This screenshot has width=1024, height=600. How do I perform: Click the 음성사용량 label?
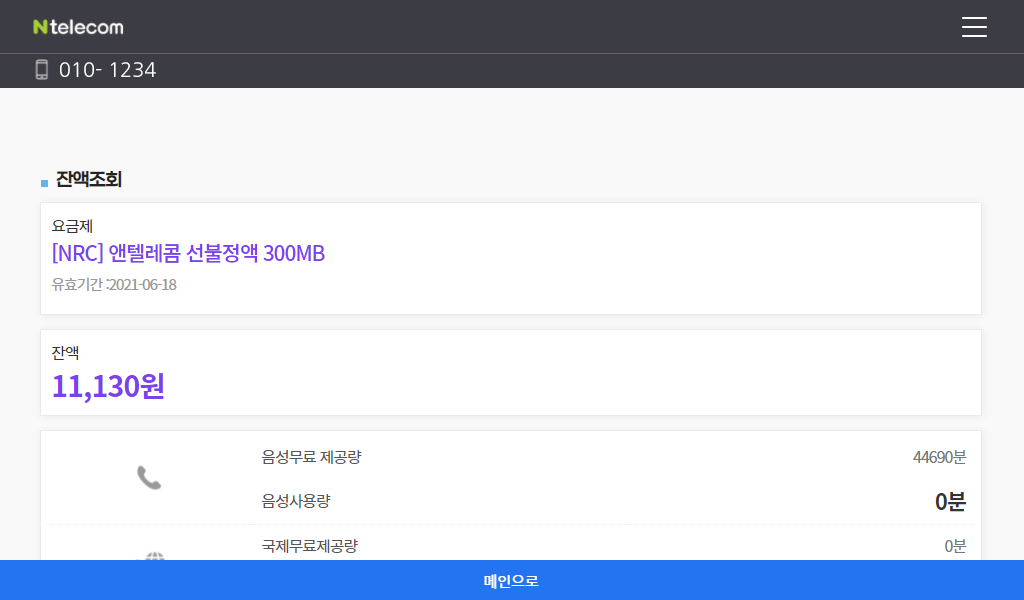tap(296, 501)
